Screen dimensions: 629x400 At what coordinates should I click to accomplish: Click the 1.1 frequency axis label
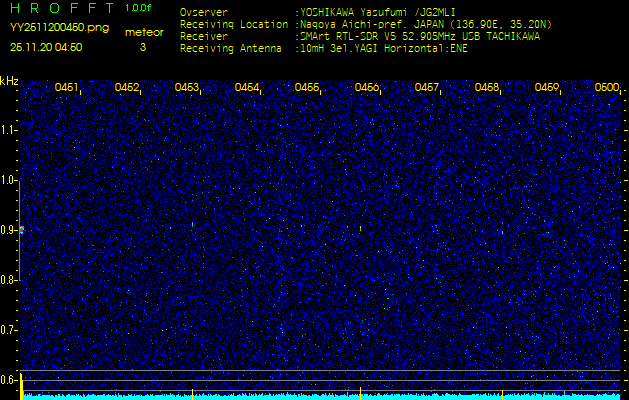click(x=9, y=130)
